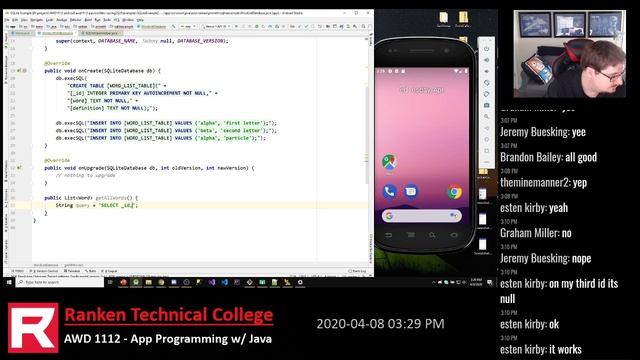
Task: Open the Code menu in Android Studio
Action: pyautogui.click(x=49, y=20)
